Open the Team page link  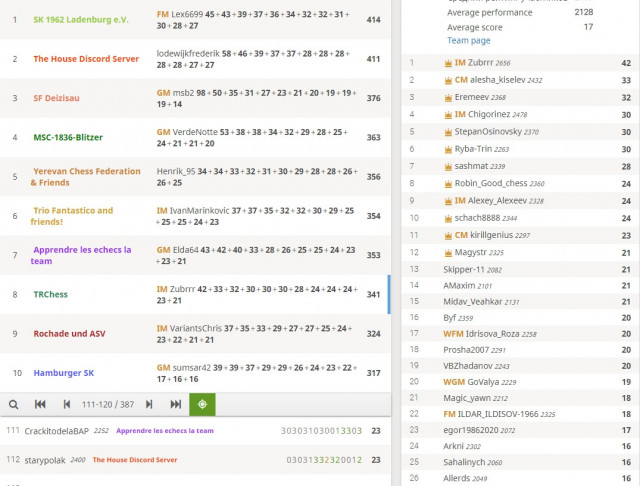[469, 40]
